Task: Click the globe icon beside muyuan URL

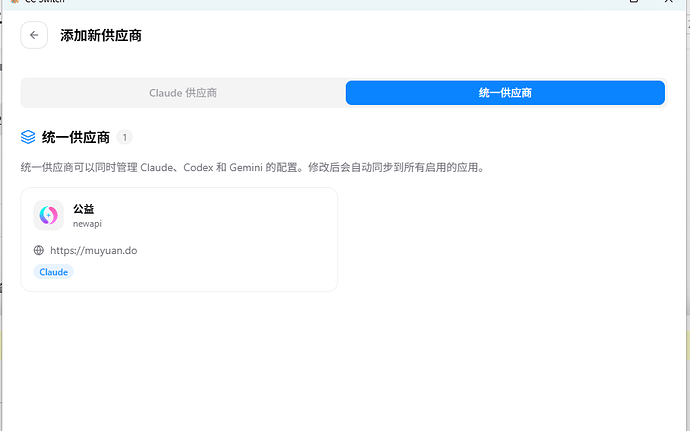Action: point(39,250)
